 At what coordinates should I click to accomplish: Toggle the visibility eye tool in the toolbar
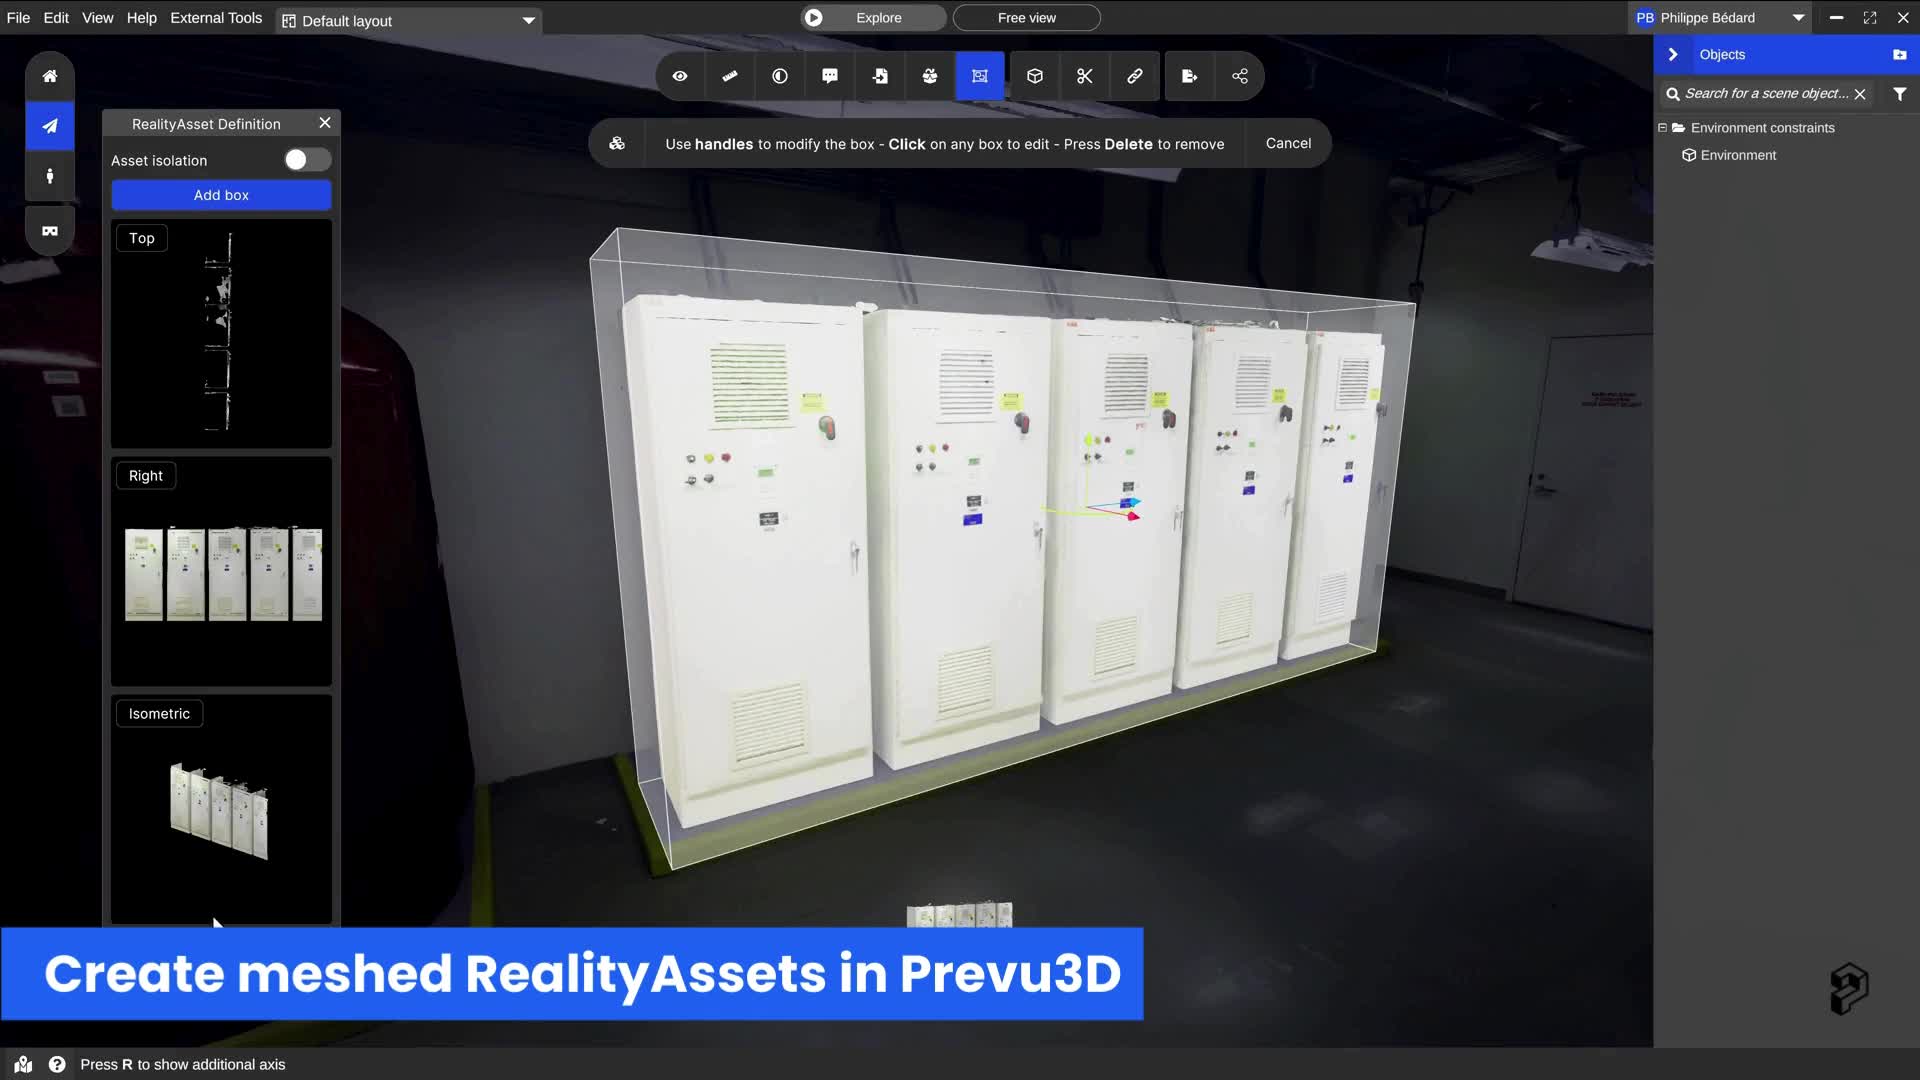[x=680, y=76]
